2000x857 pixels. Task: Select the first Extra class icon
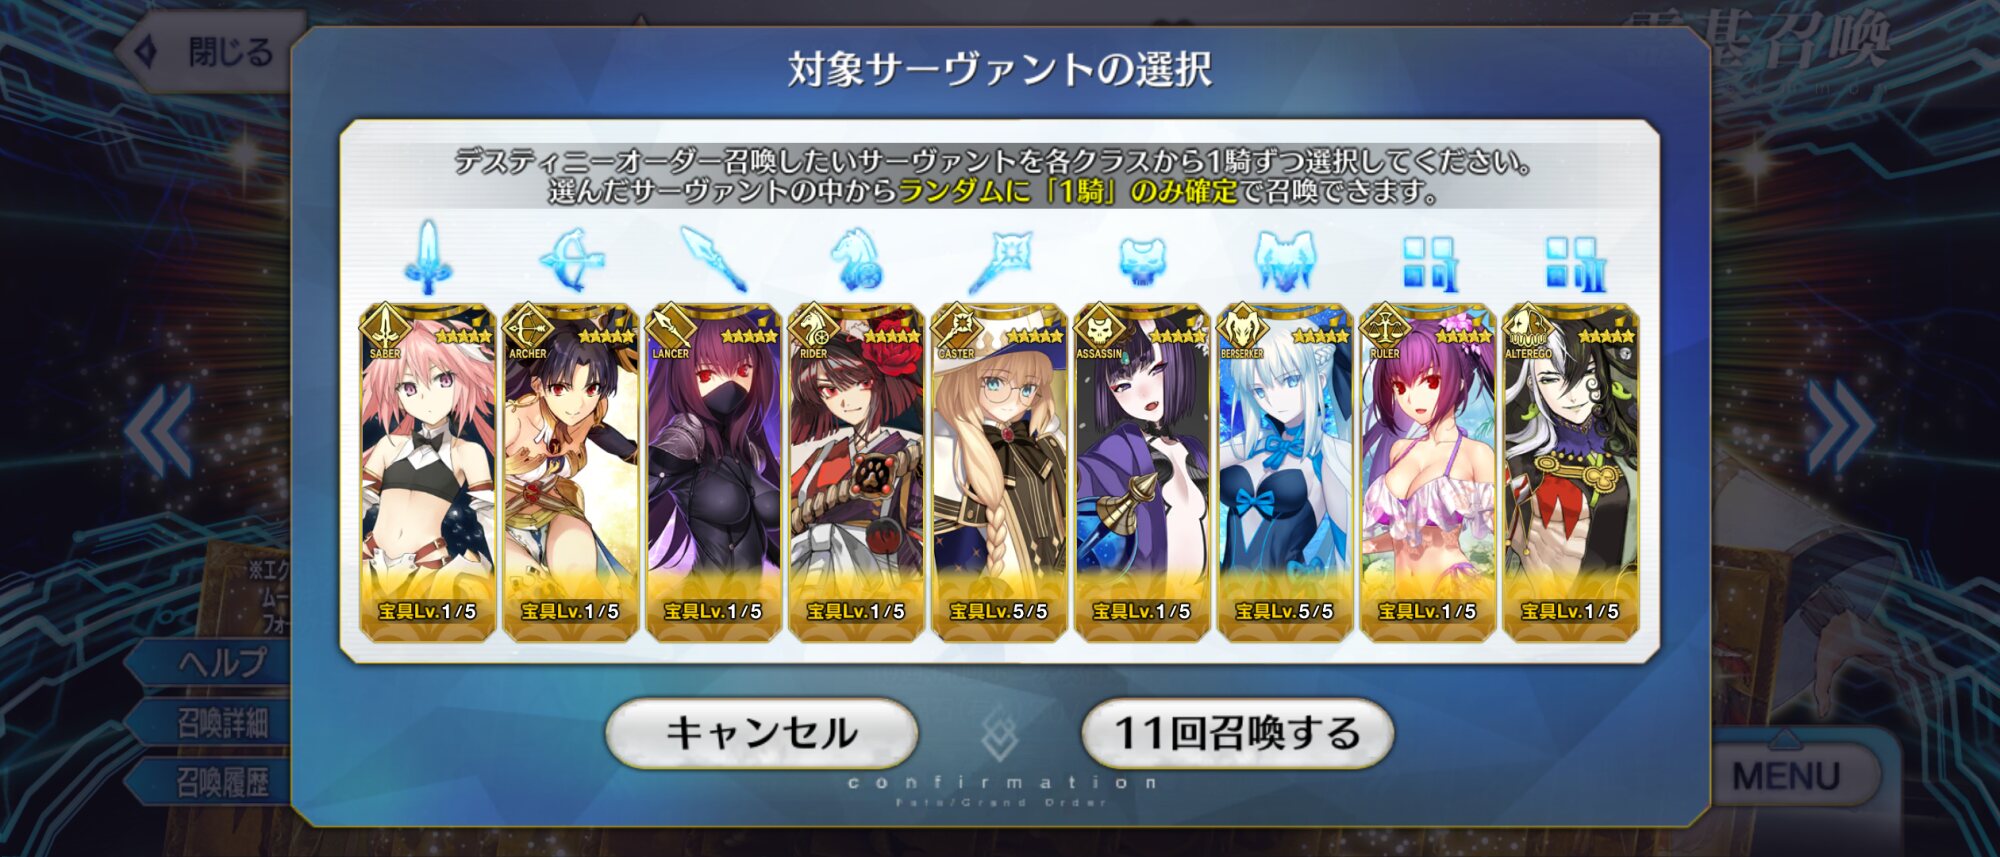1429,264
